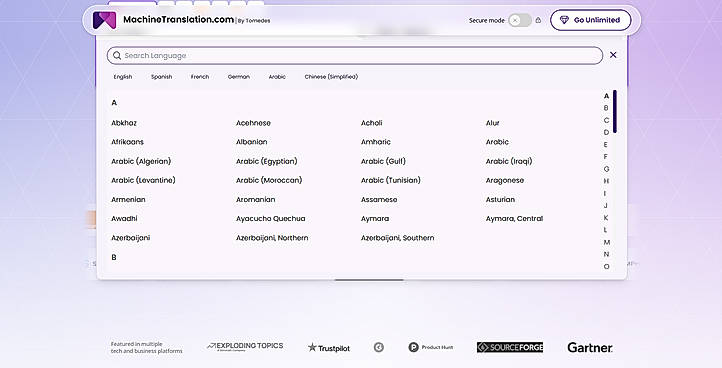Choose Alur from the language list
722x368 pixels.
point(493,123)
